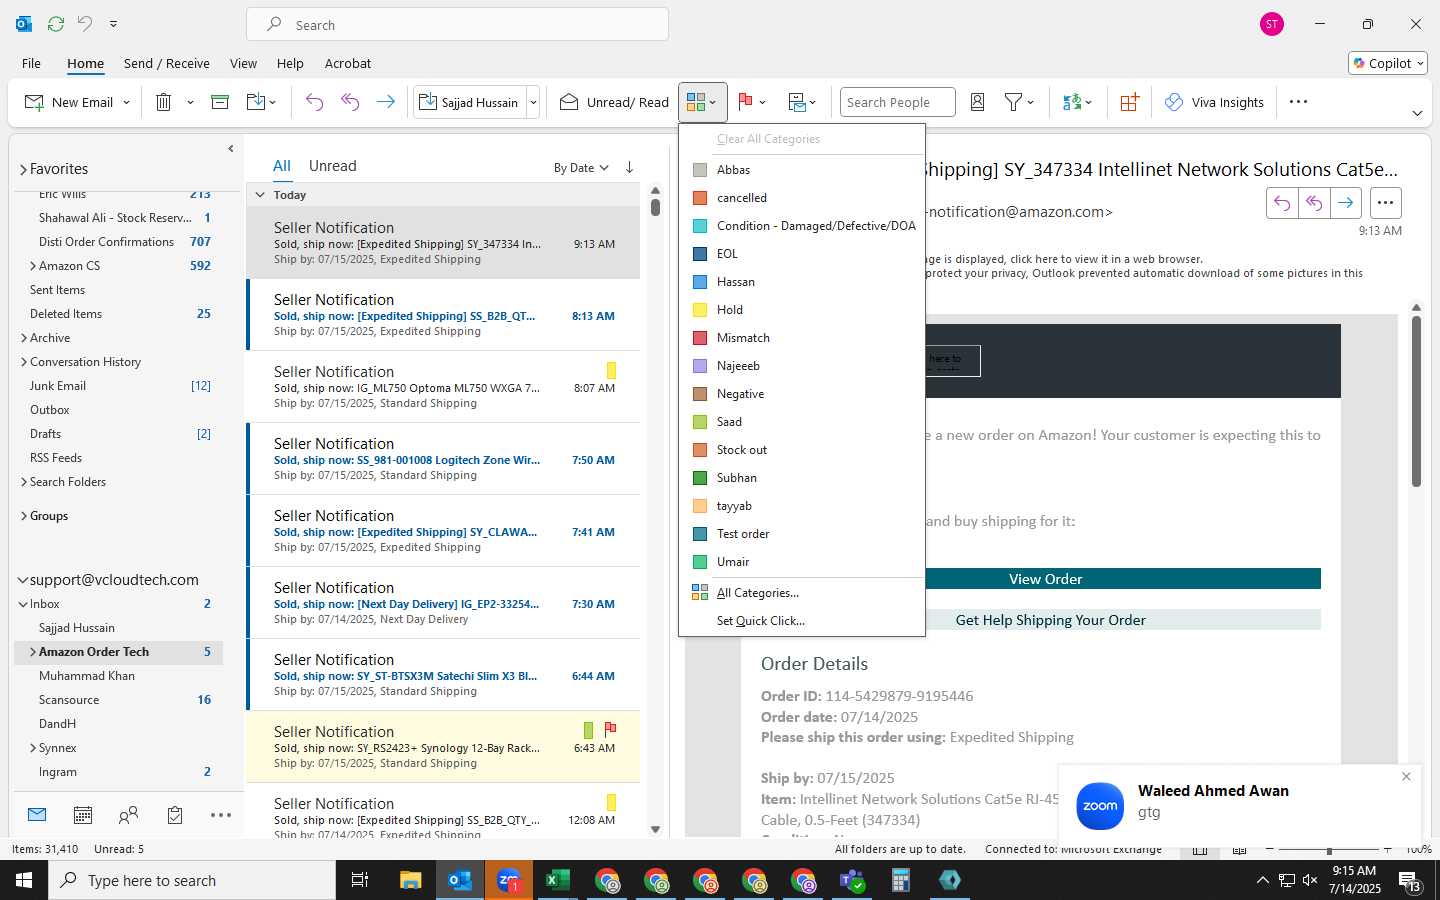Open Viva Insights

pyautogui.click(x=1214, y=102)
